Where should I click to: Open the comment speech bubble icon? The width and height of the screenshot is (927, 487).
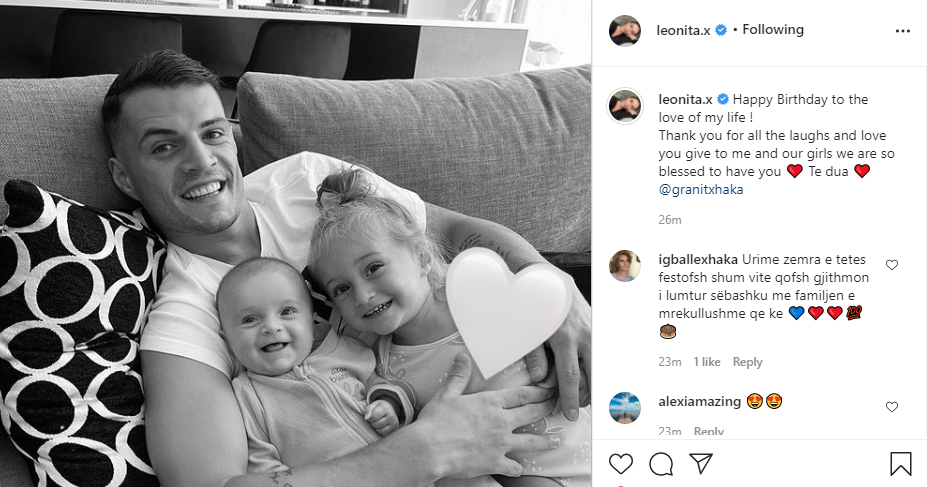tap(660, 464)
